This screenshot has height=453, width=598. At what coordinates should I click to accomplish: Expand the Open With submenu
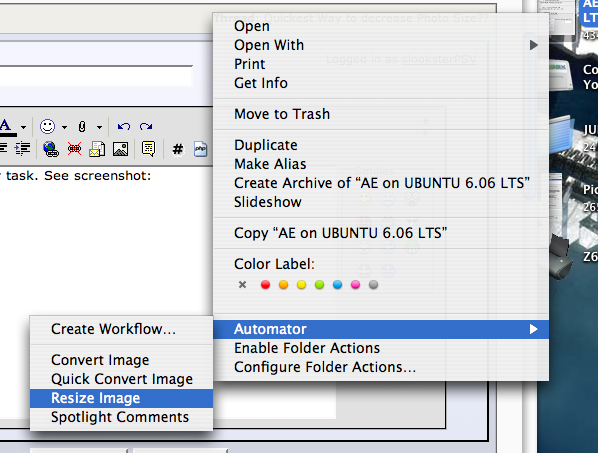pyautogui.click(x=381, y=45)
